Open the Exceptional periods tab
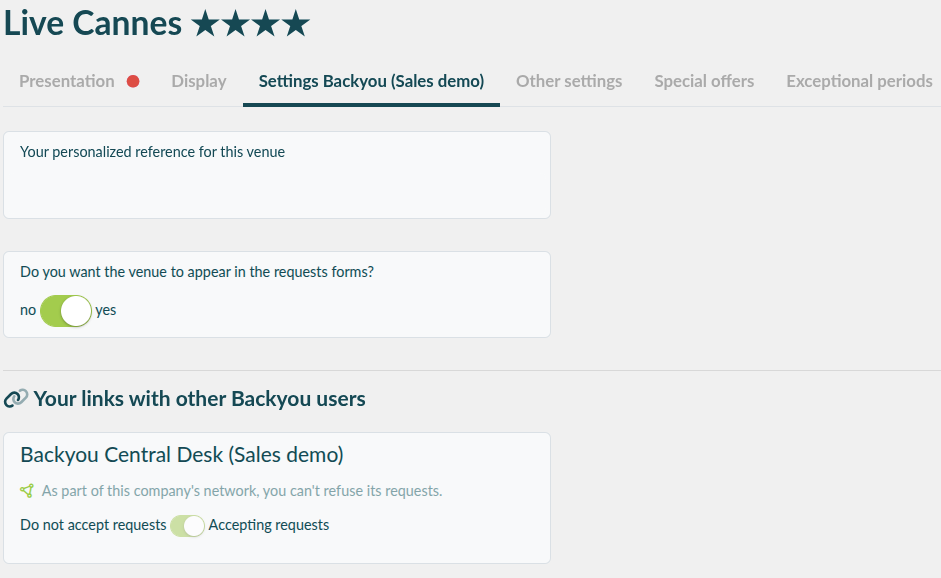Viewport: 941px width, 578px height. [x=859, y=81]
